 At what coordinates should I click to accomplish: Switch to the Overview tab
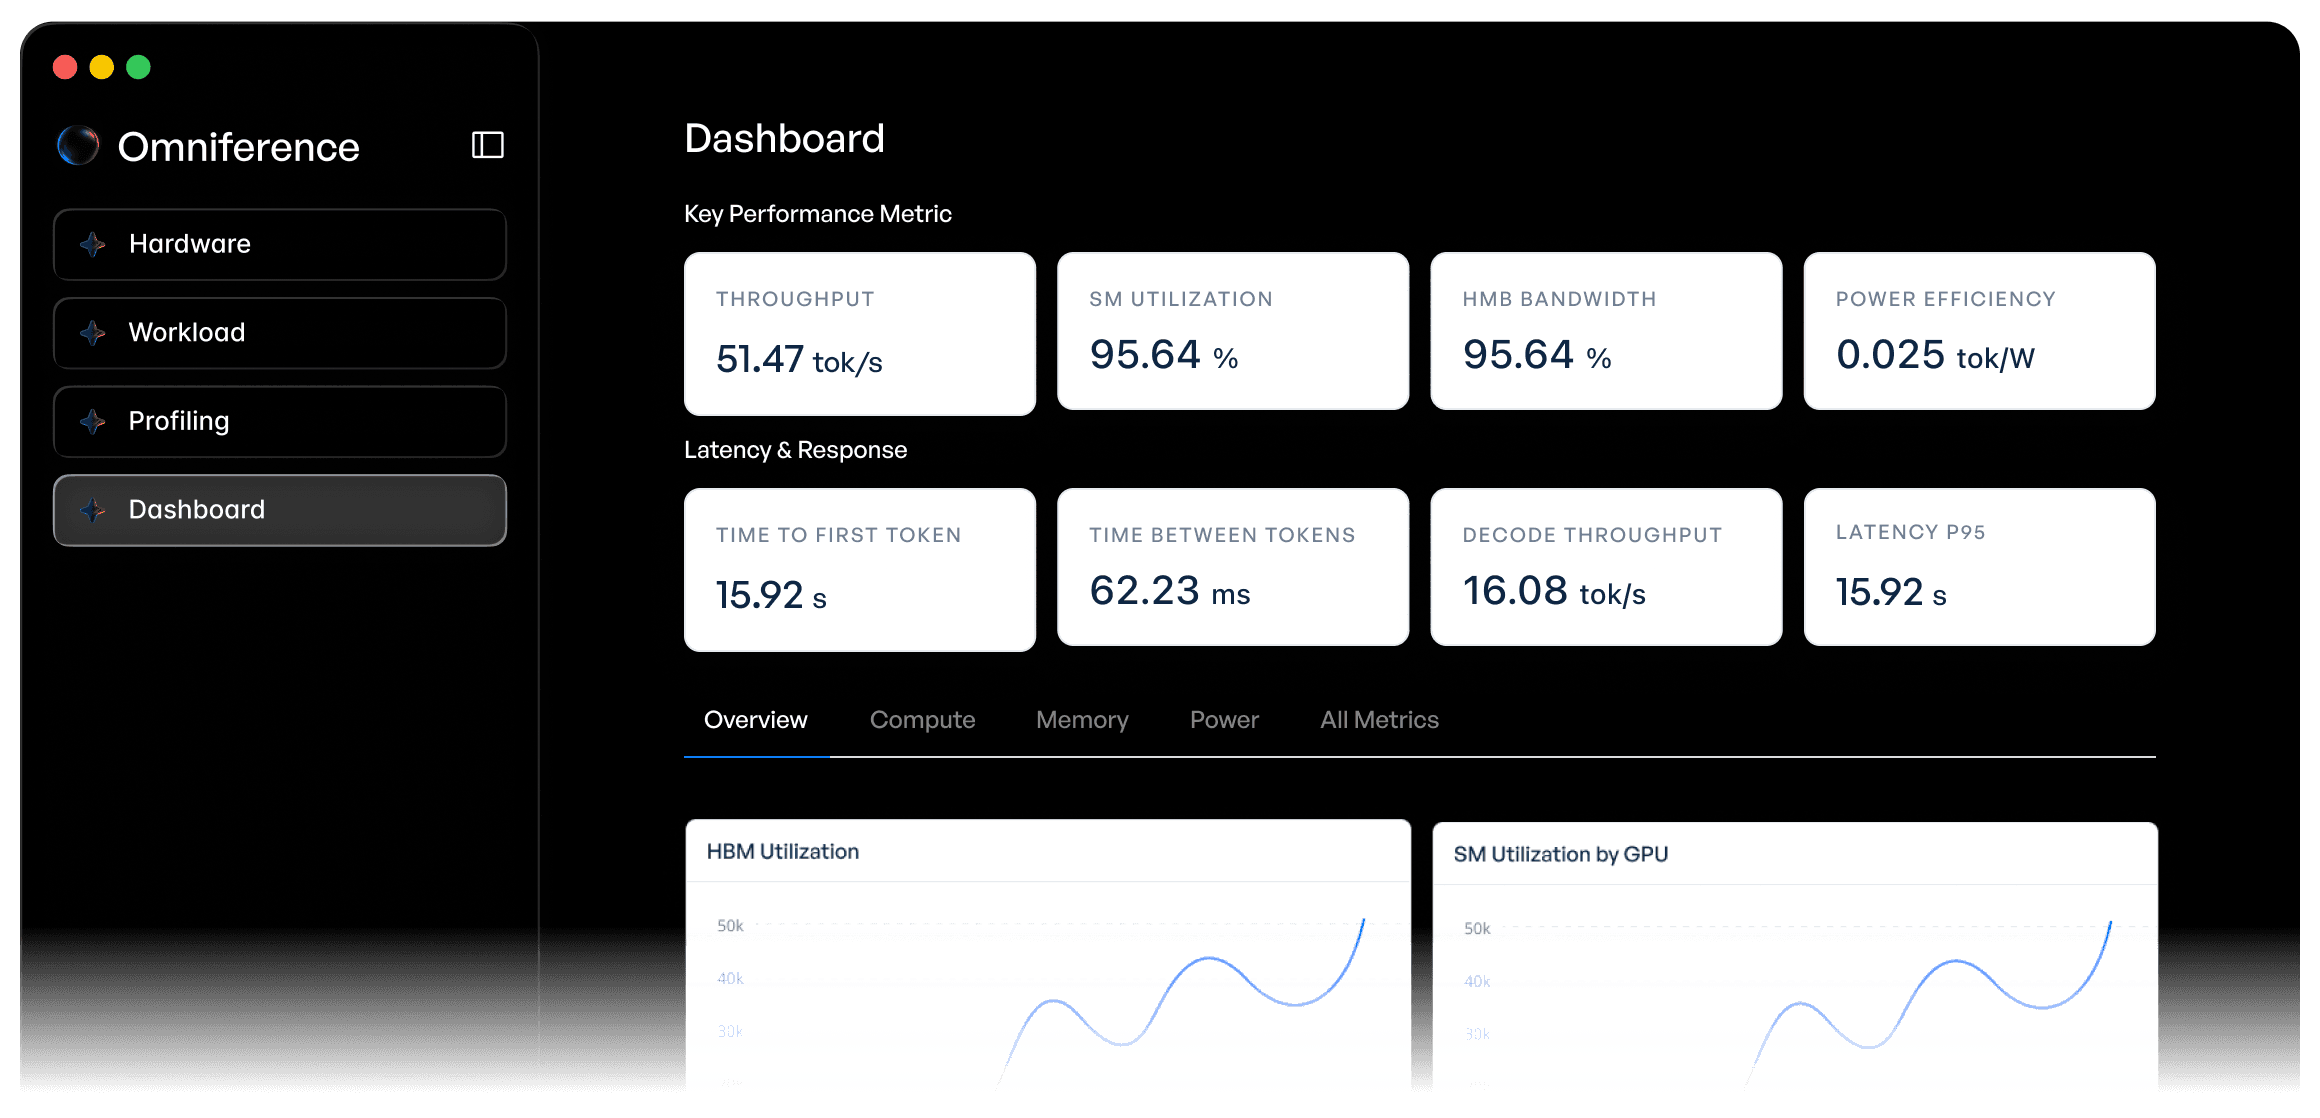pos(756,720)
